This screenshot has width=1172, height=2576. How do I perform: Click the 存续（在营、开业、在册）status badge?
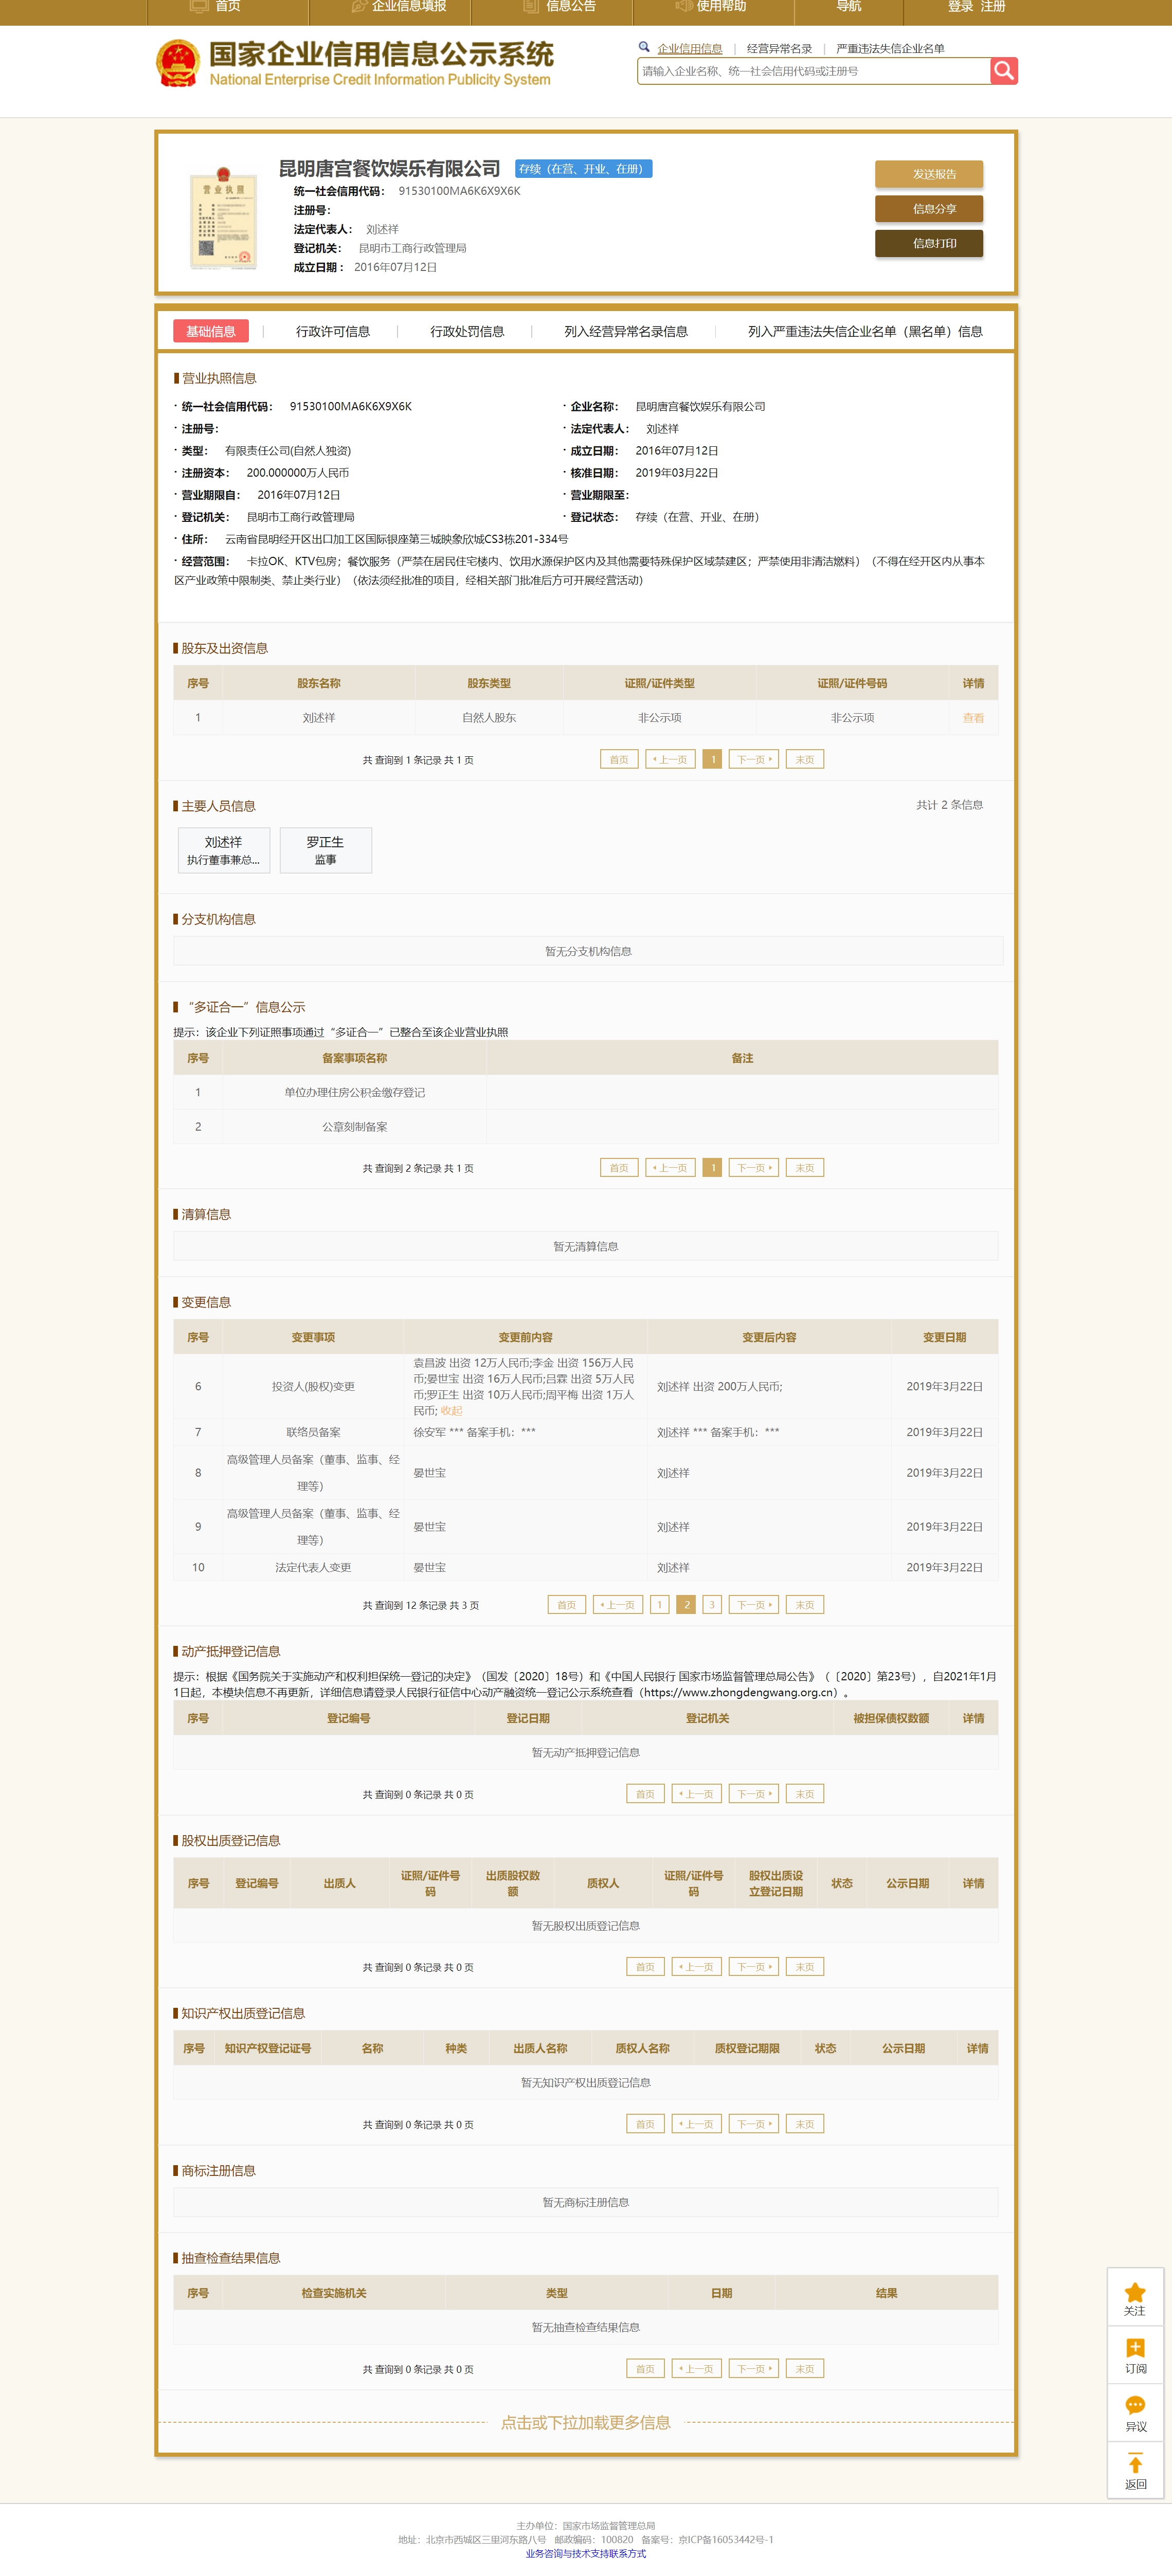click(584, 169)
